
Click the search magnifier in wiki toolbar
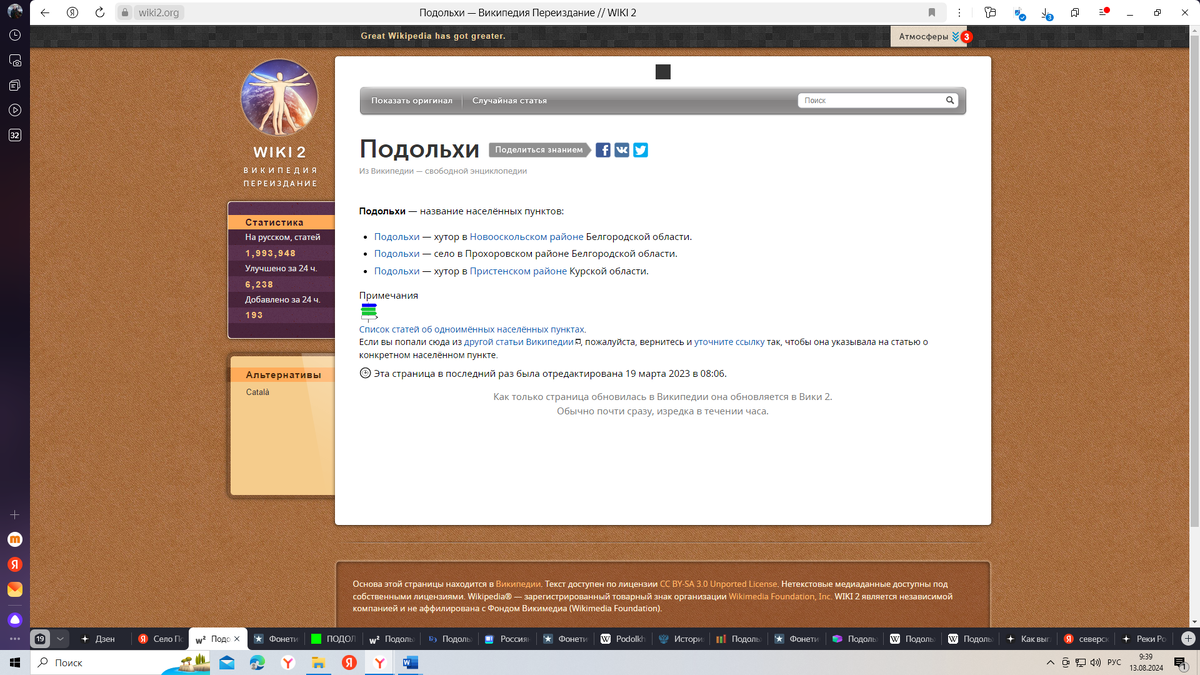pyautogui.click(x=950, y=100)
